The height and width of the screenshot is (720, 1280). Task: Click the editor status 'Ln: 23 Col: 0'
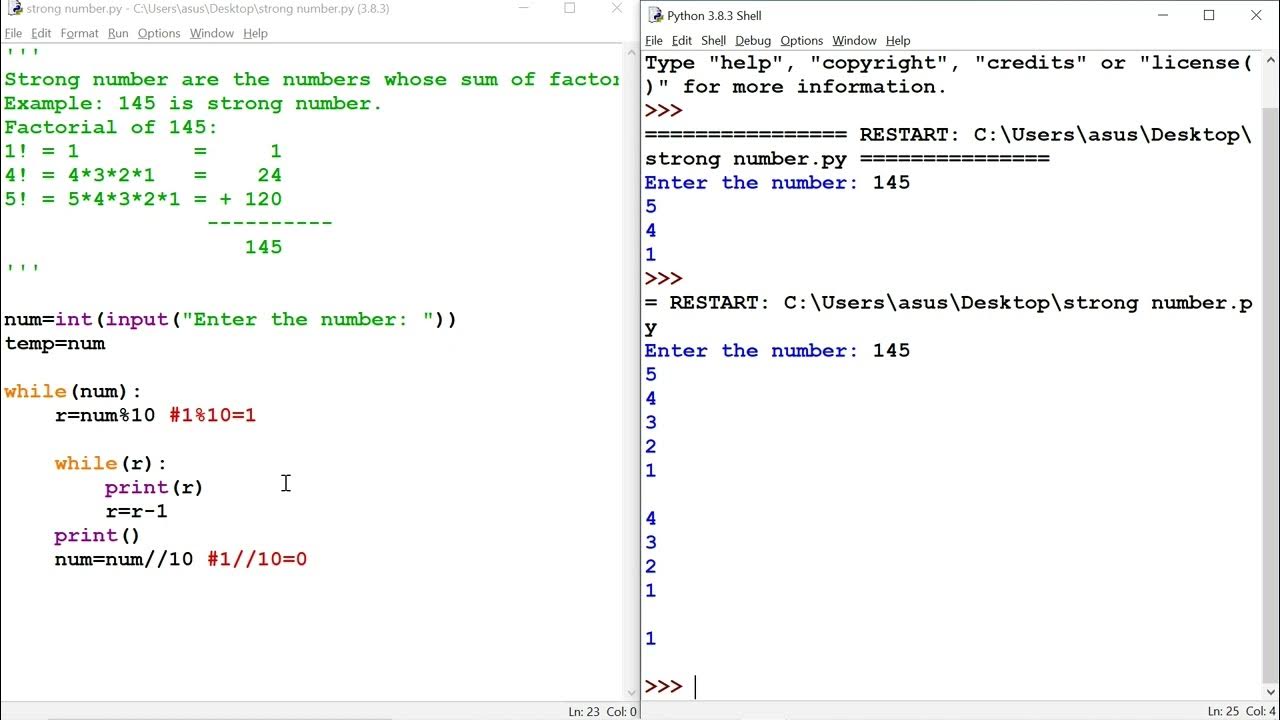pyautogui.click(x=602, y=711)
